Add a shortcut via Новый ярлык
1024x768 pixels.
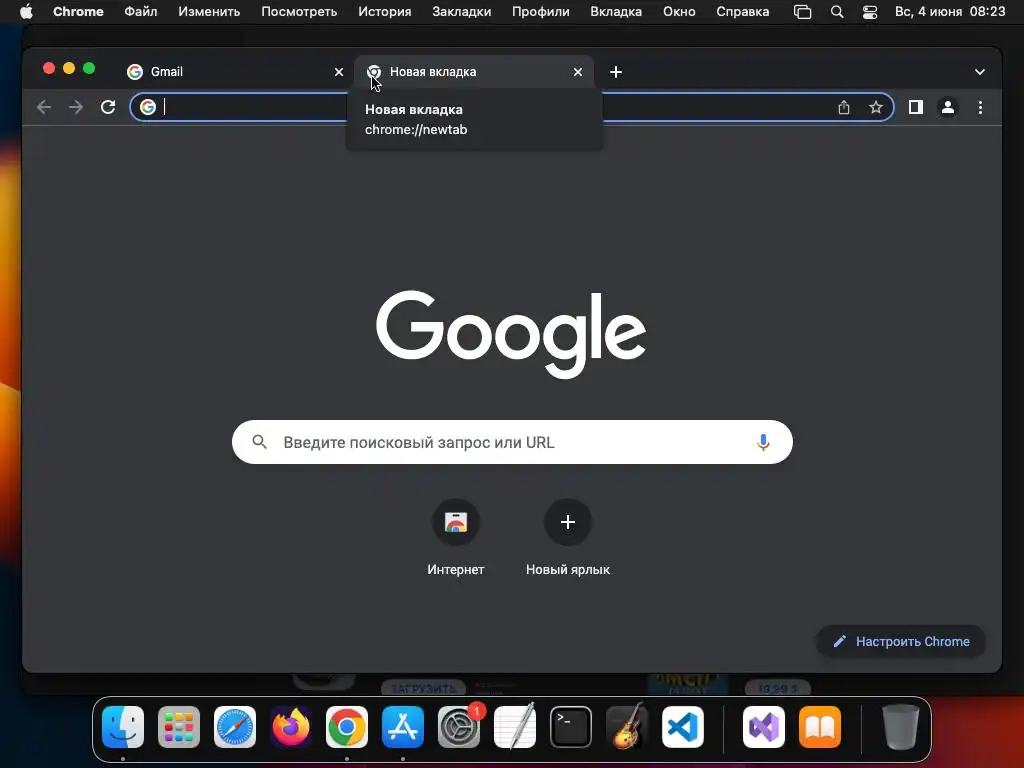pos(568,538)
